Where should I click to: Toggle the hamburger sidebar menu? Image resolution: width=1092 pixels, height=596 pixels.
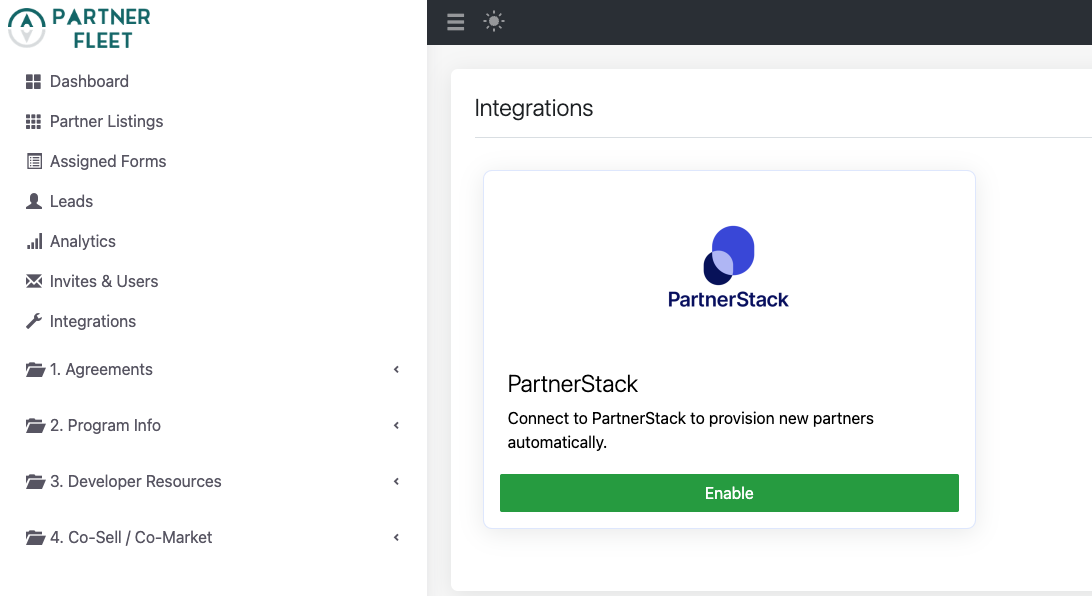455,22
